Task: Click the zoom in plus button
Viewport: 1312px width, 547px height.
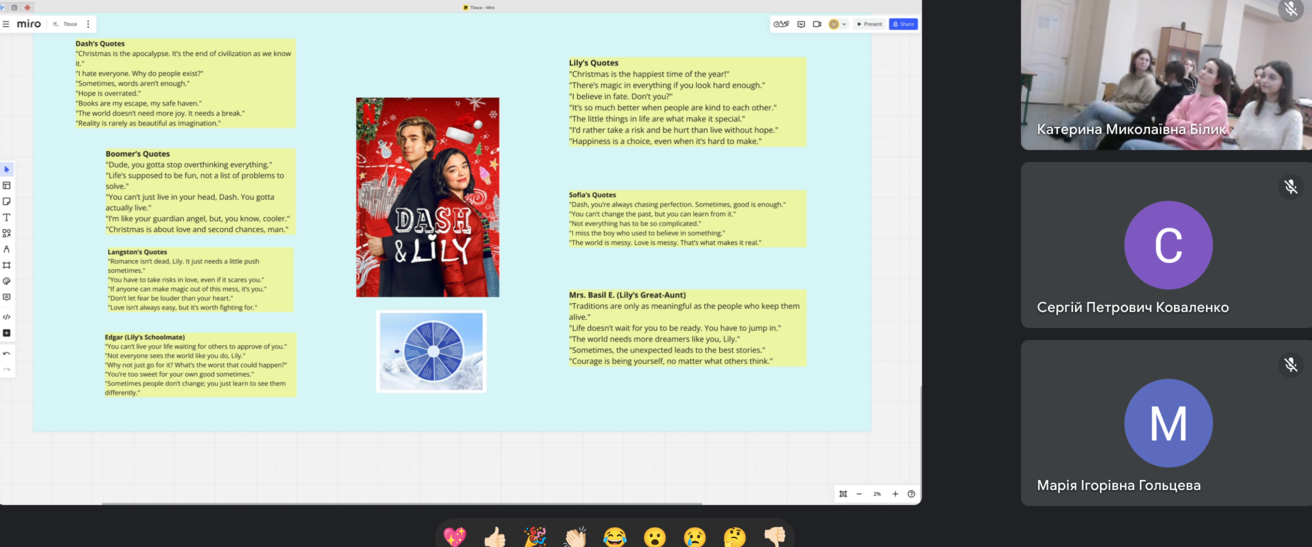Action: [x=895, y=494]
